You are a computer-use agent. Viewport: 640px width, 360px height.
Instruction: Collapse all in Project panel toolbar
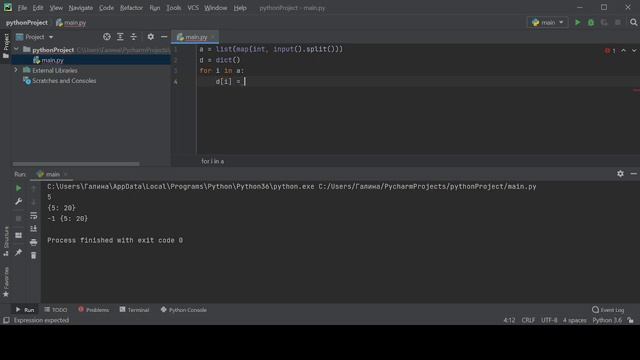click(x=134, y=37)
